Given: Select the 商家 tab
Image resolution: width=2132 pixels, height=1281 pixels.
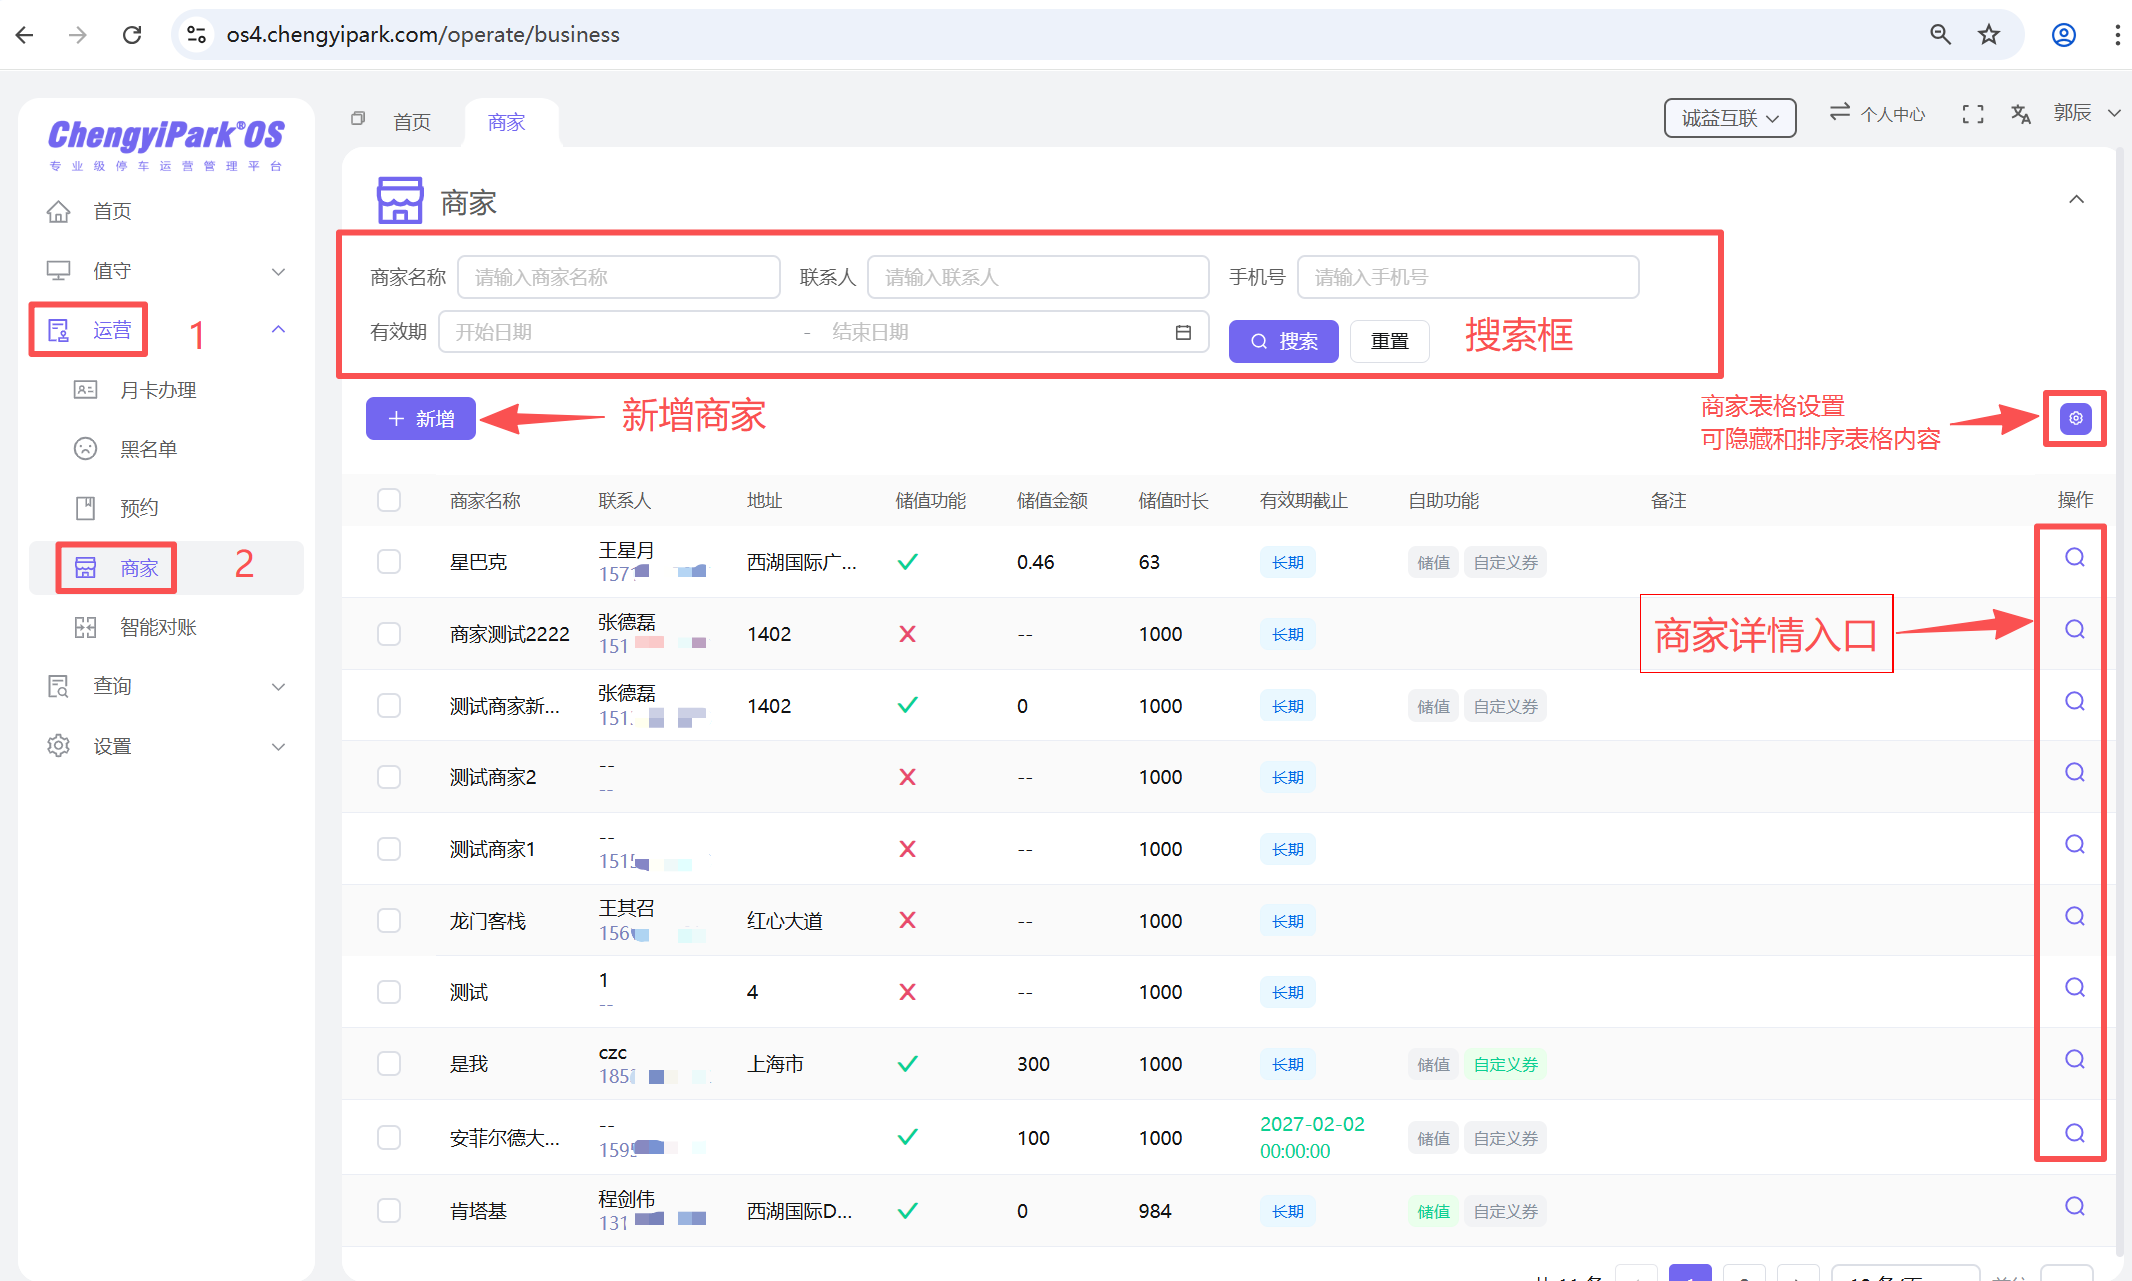Looking at the screenshot, I should (x=506, y=121).
